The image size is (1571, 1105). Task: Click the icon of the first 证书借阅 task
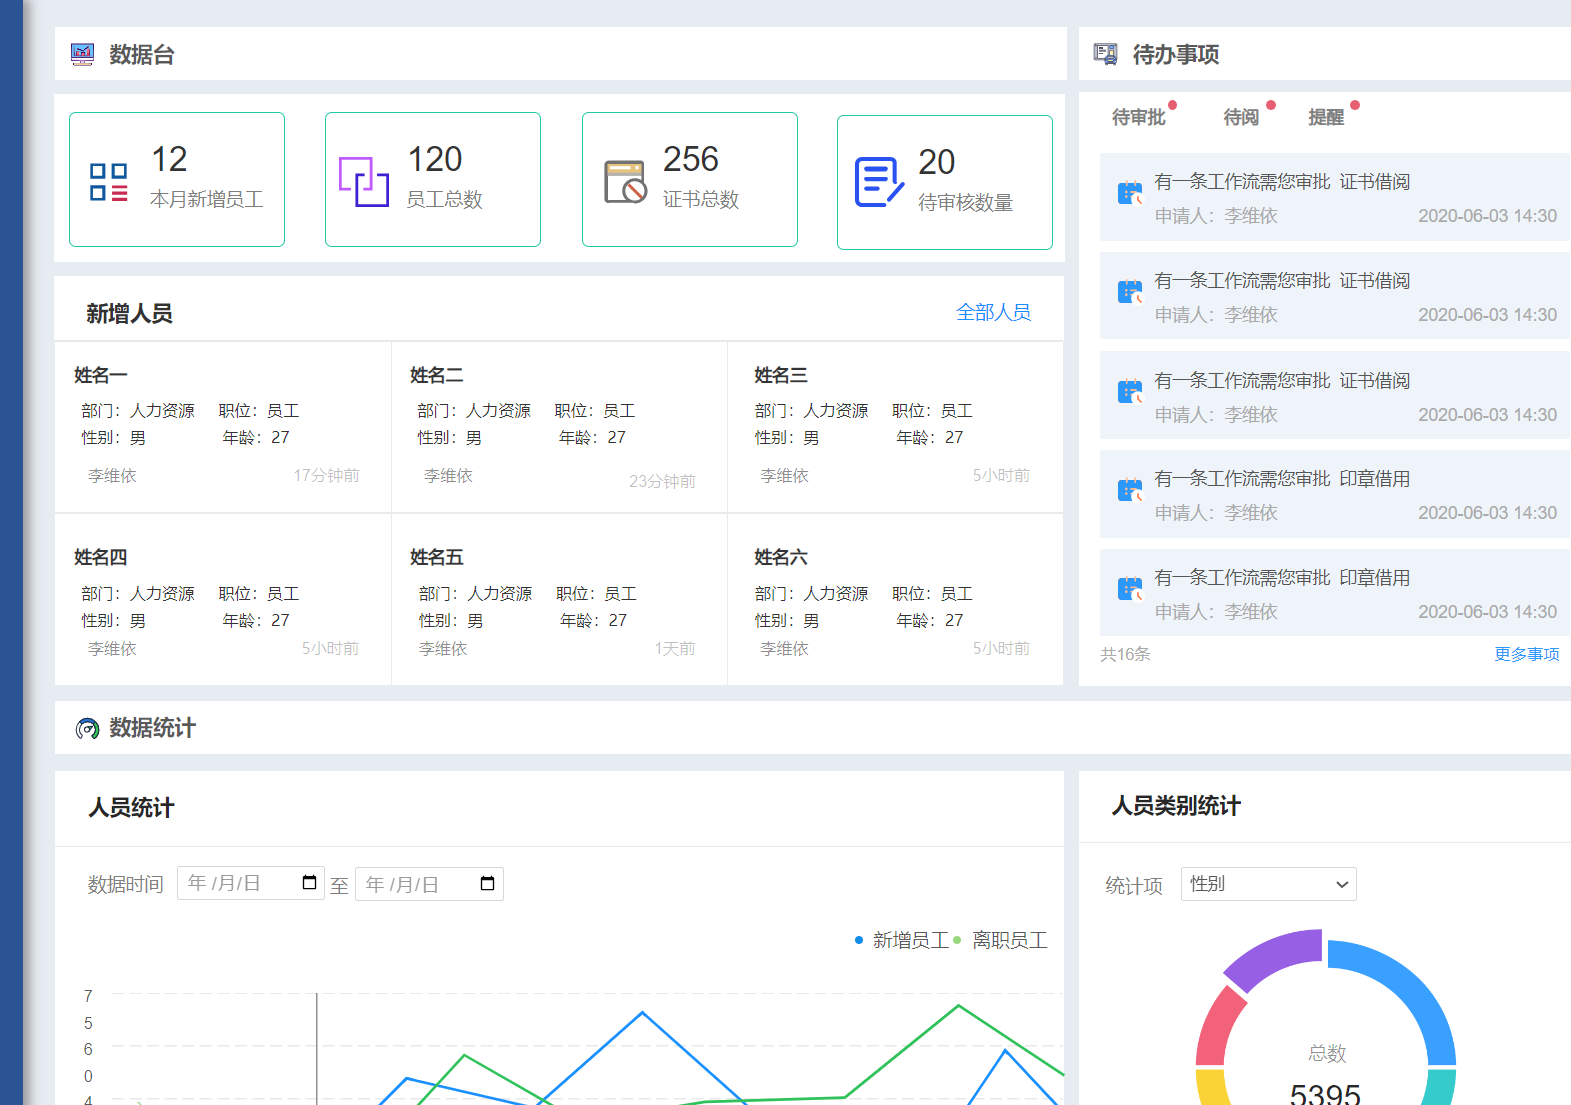point(1130,193)
